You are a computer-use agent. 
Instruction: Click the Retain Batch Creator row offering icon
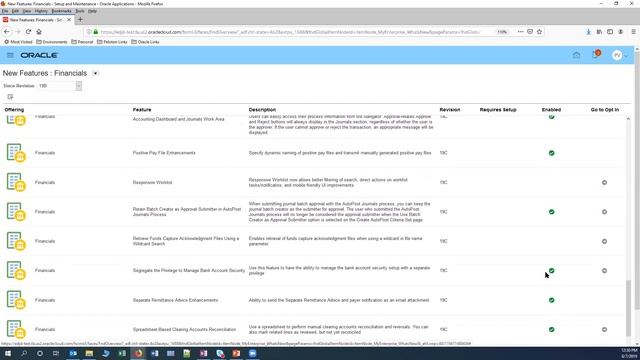point(16,211)
